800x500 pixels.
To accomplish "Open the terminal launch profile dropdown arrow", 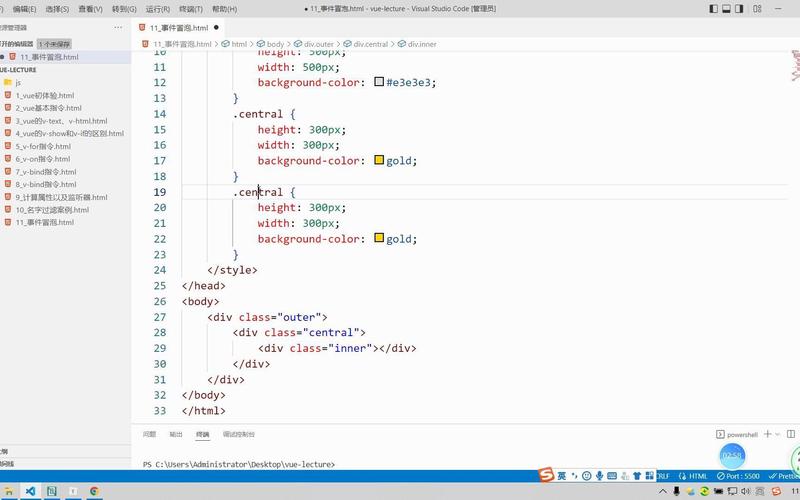I will pos(778,434).
